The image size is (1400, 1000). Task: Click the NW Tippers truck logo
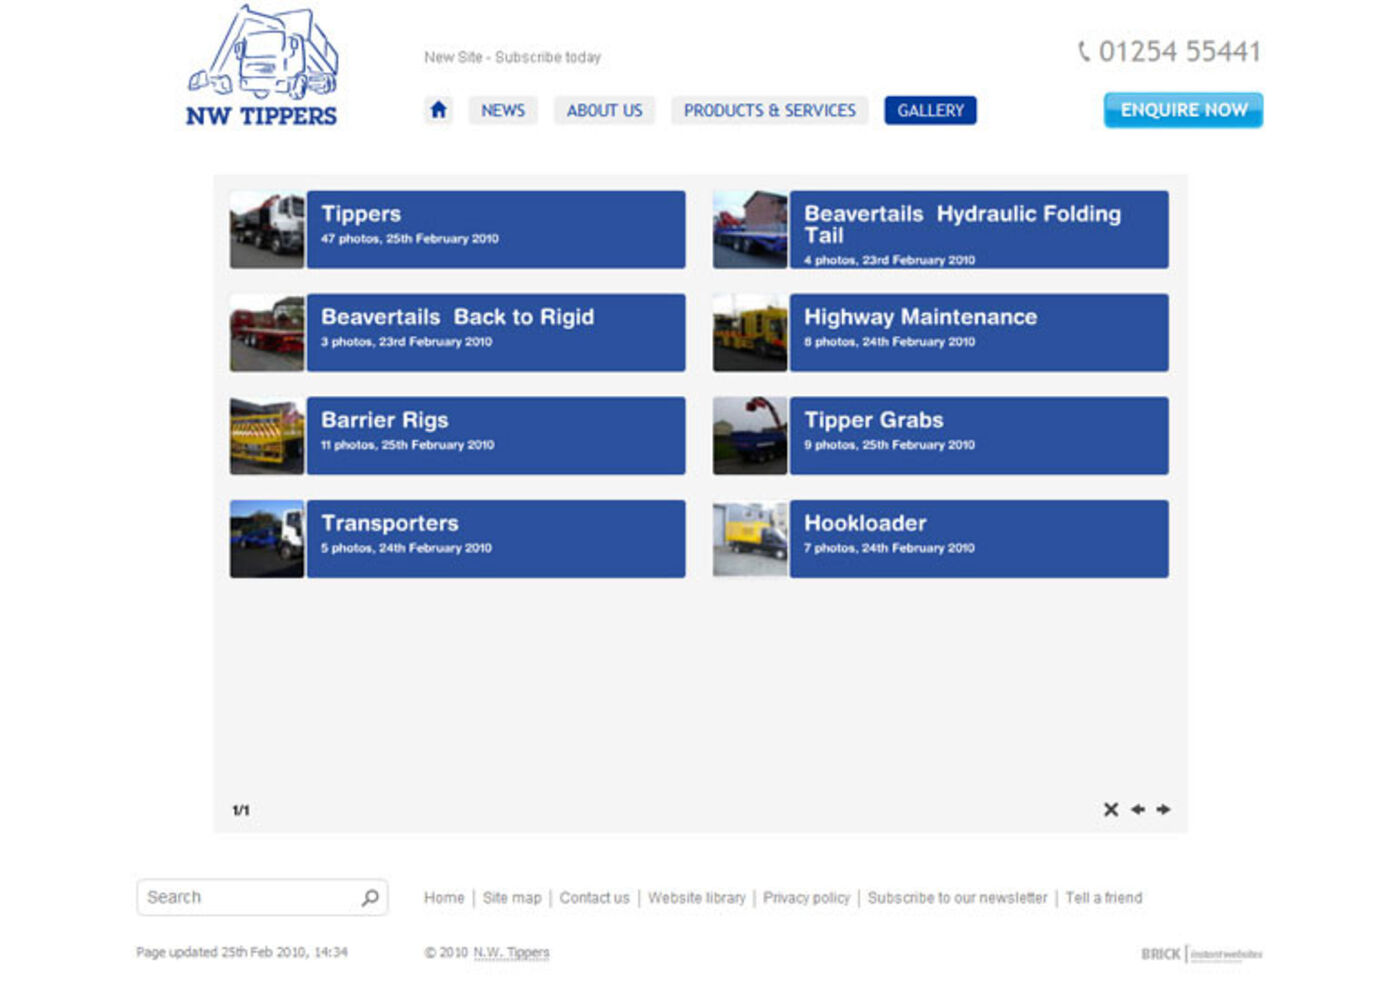263,68
